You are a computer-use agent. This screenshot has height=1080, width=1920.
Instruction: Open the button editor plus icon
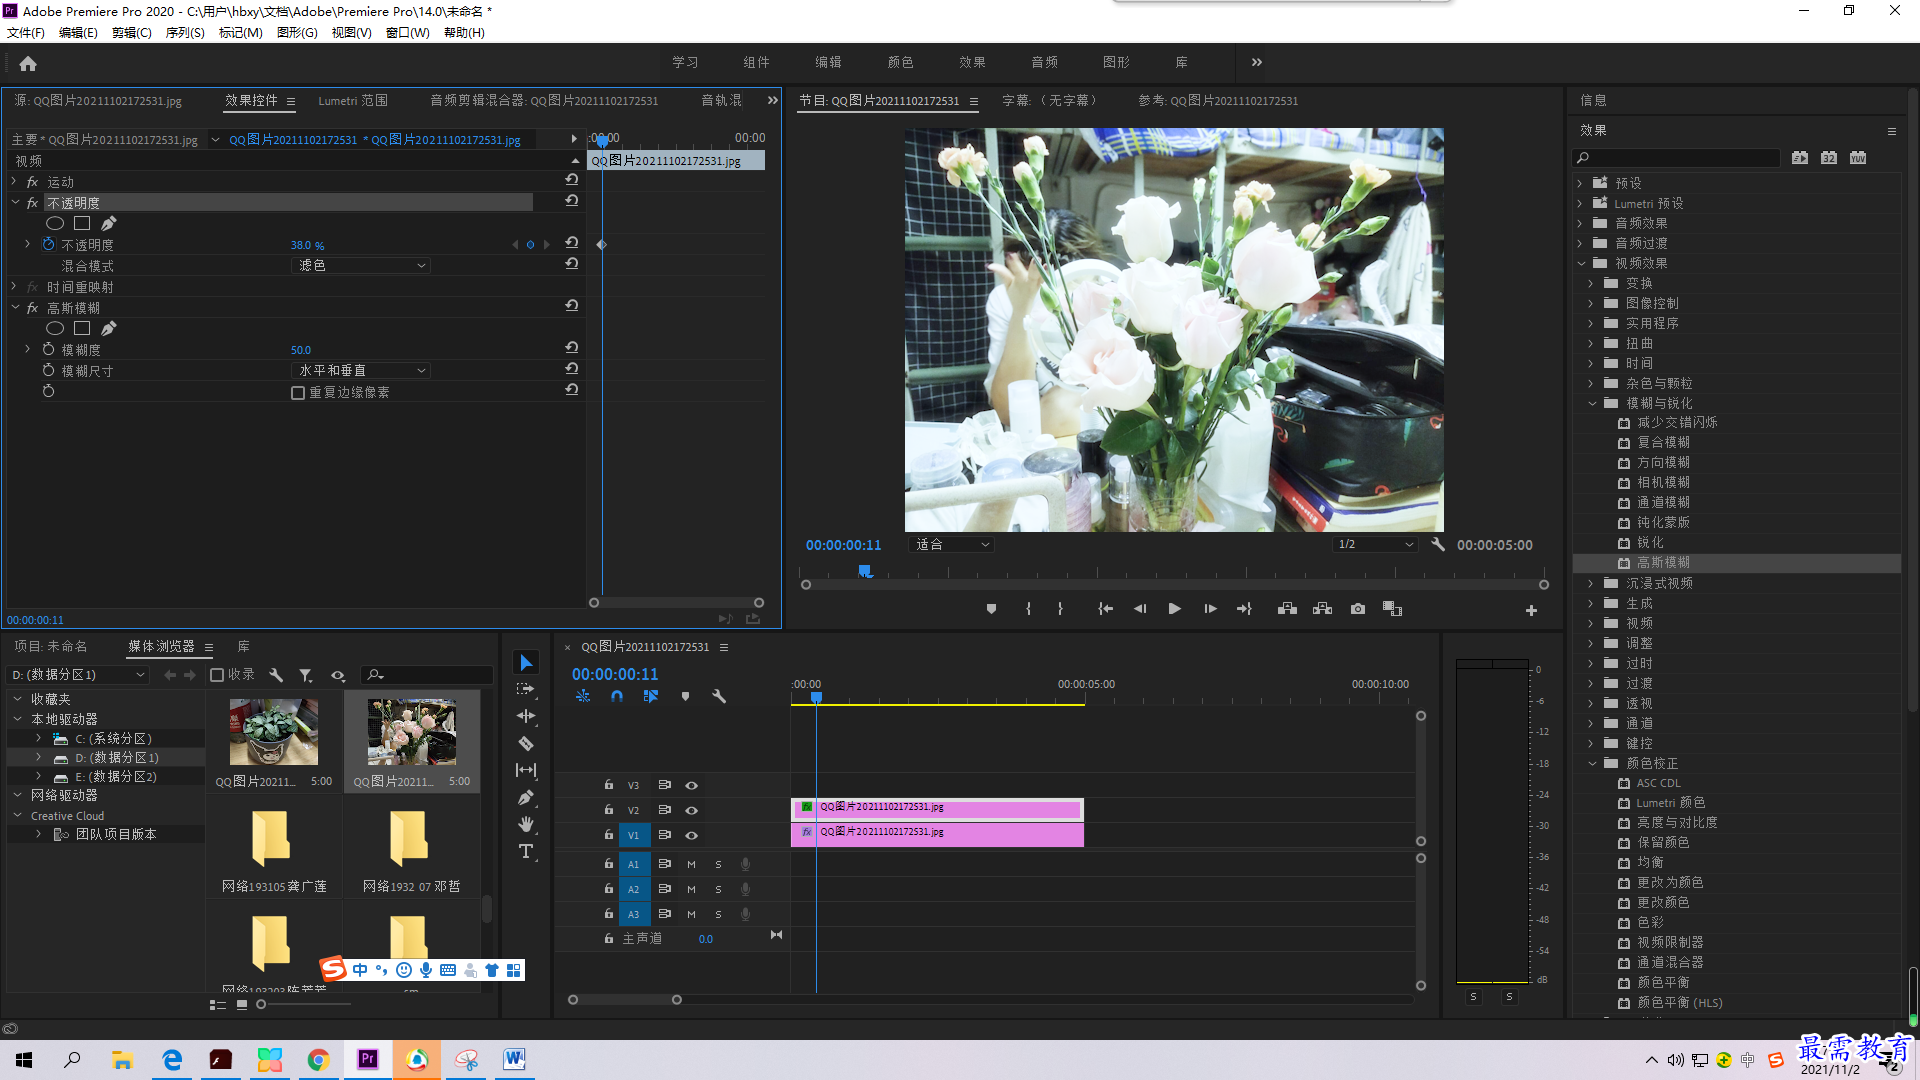[x=1531, y=610]
